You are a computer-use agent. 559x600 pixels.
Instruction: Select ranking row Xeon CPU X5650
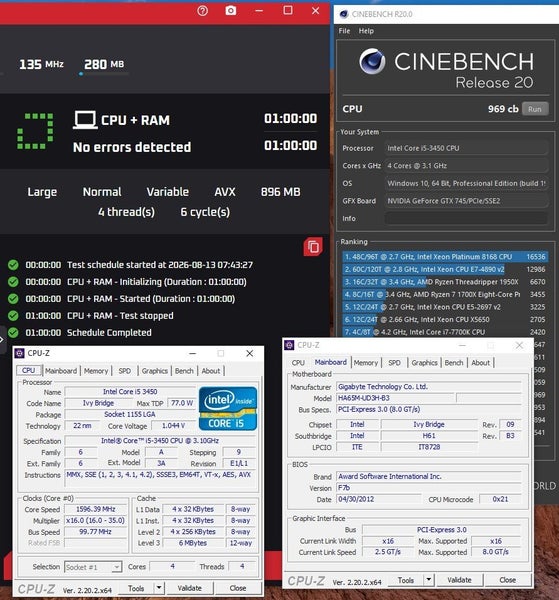click(x=445, y=320)
